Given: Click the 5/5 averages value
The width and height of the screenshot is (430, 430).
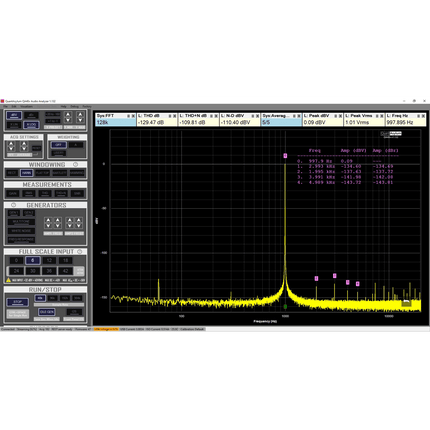Looking at the screenshot, I should pyautogui.click(x=266, y=122).
